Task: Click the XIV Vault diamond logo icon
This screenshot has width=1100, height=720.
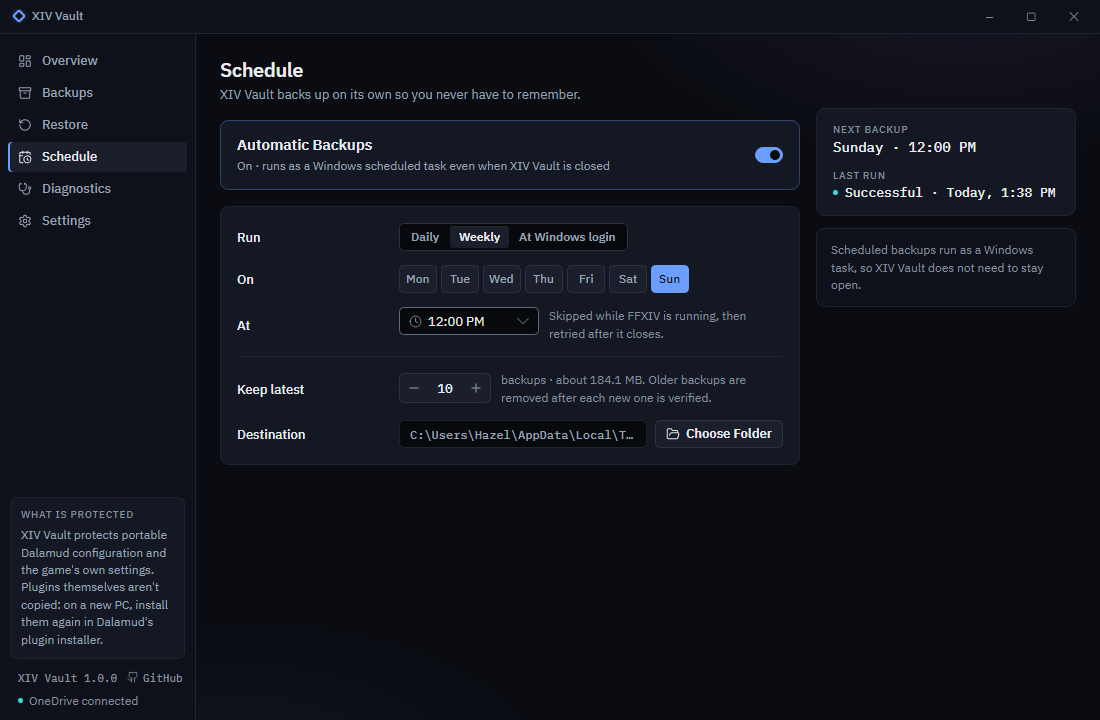Action: coord(19,15)
